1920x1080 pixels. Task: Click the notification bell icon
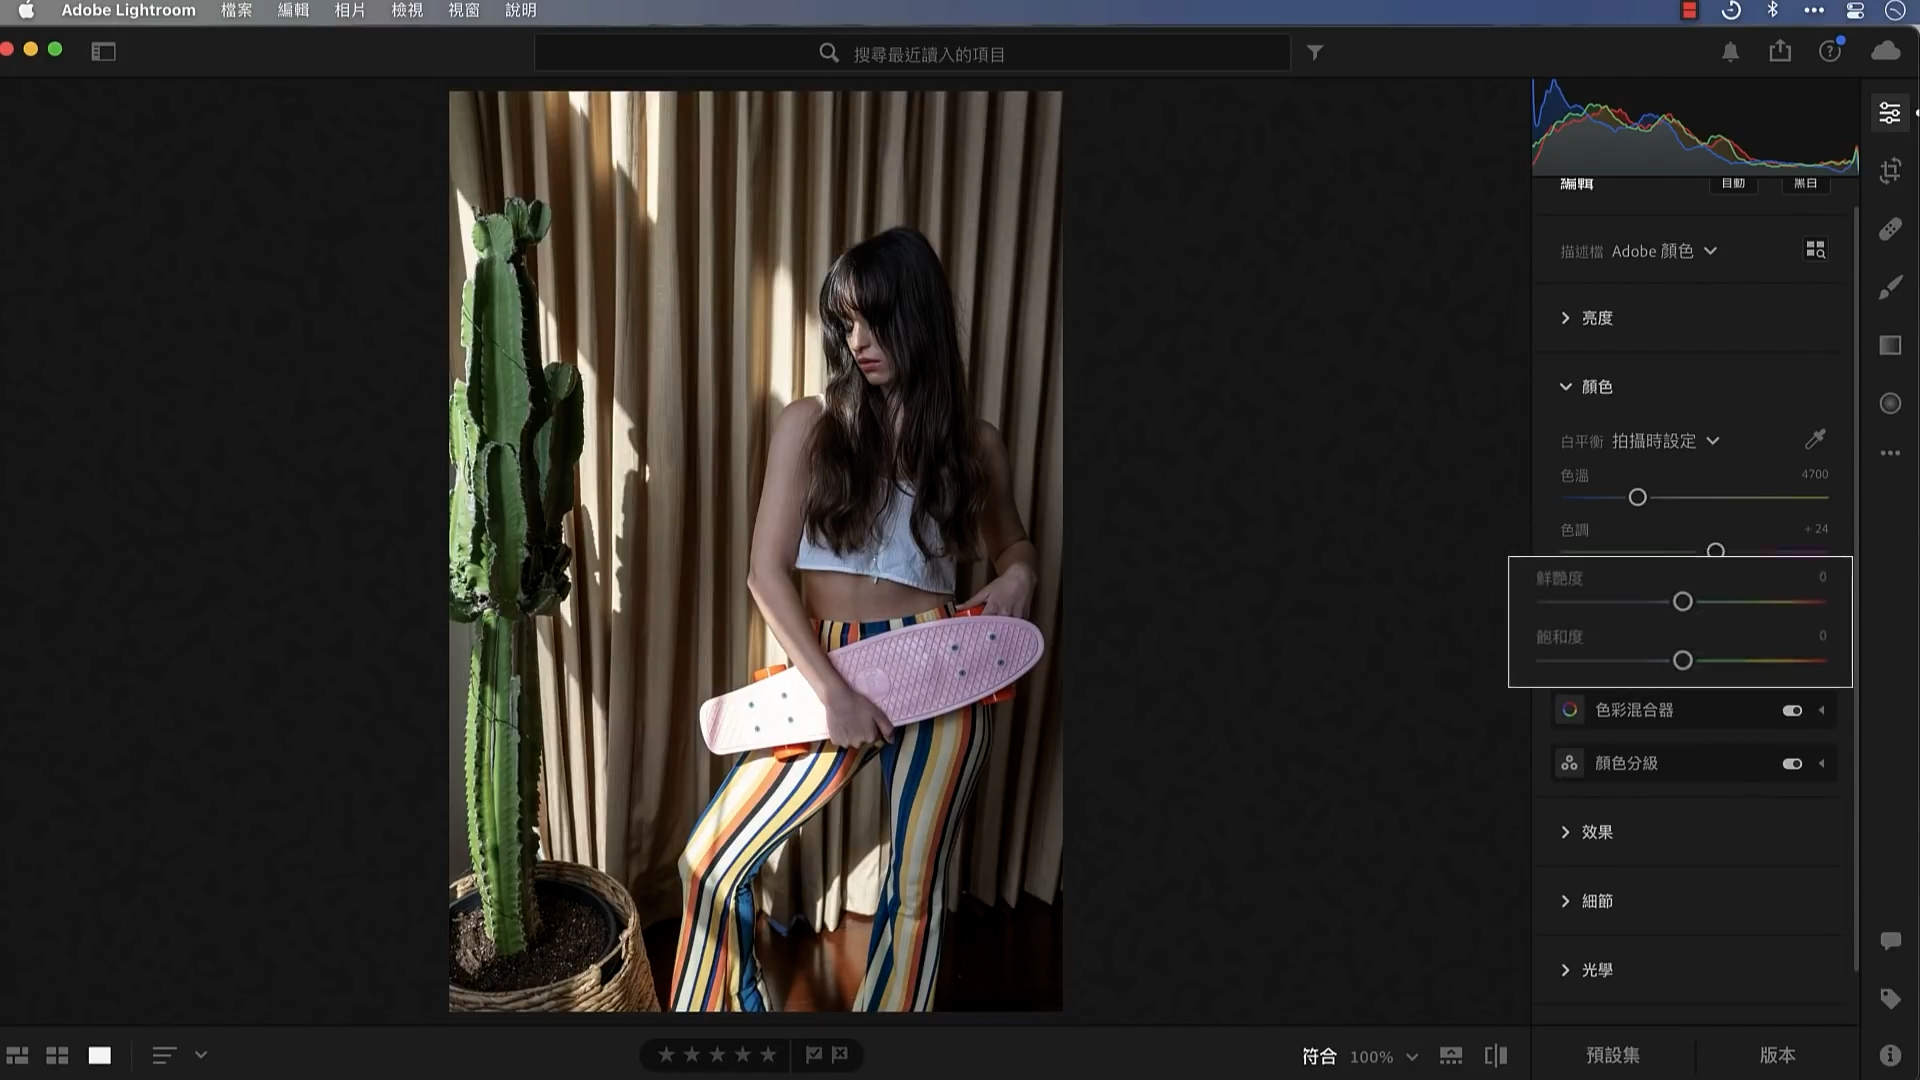(1731, 51)
